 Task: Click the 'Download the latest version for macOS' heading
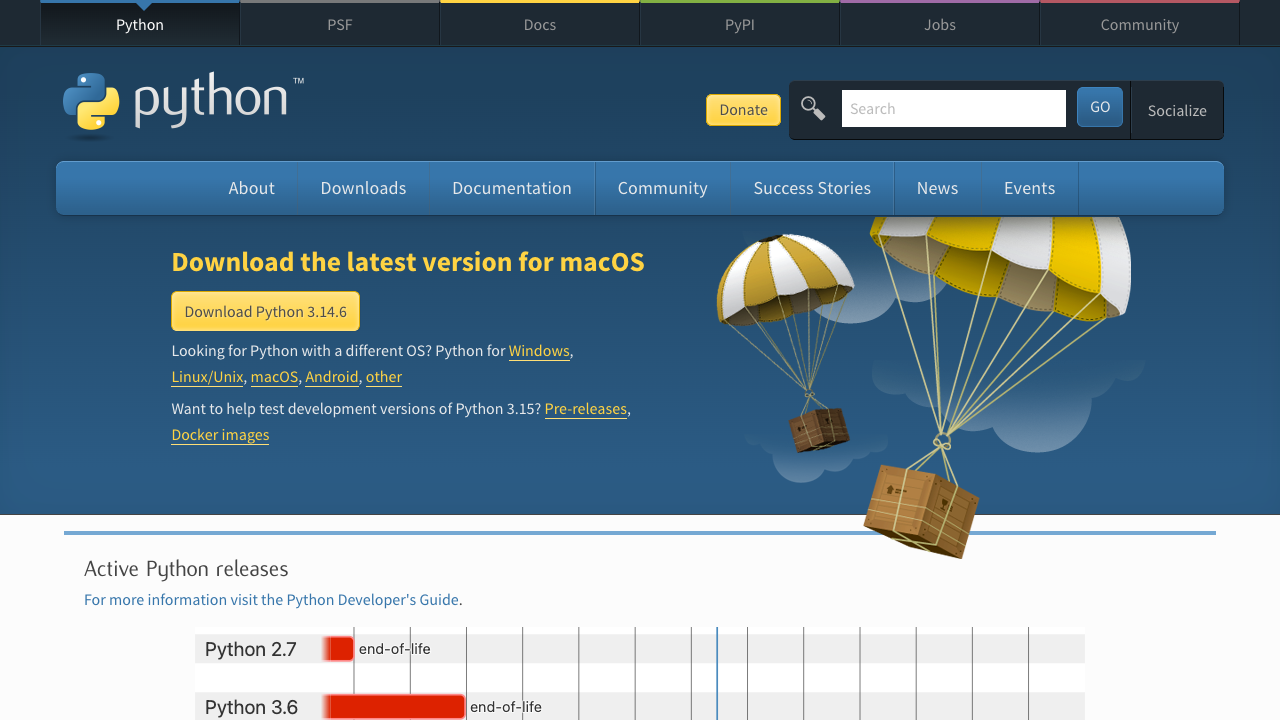[x=408, y=262]
